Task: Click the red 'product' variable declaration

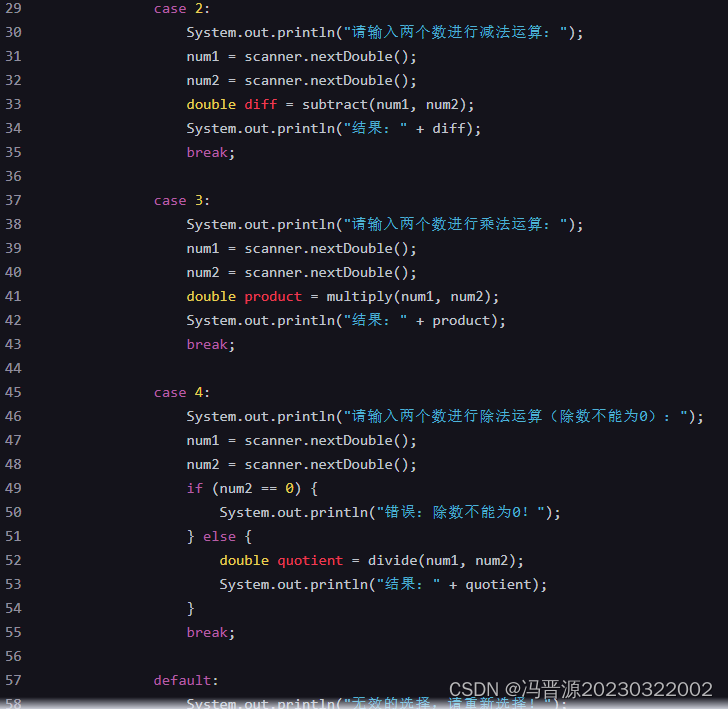Action: (273, 297)
